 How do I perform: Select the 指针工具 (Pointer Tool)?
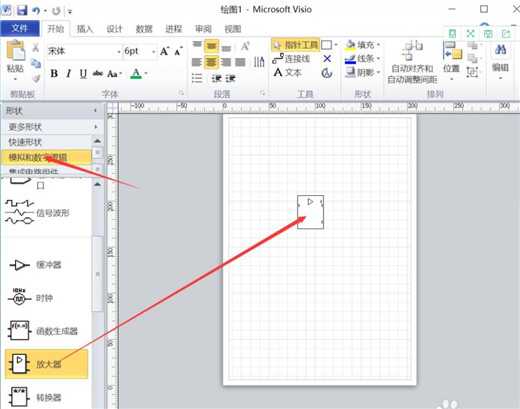tap(295, 45)
